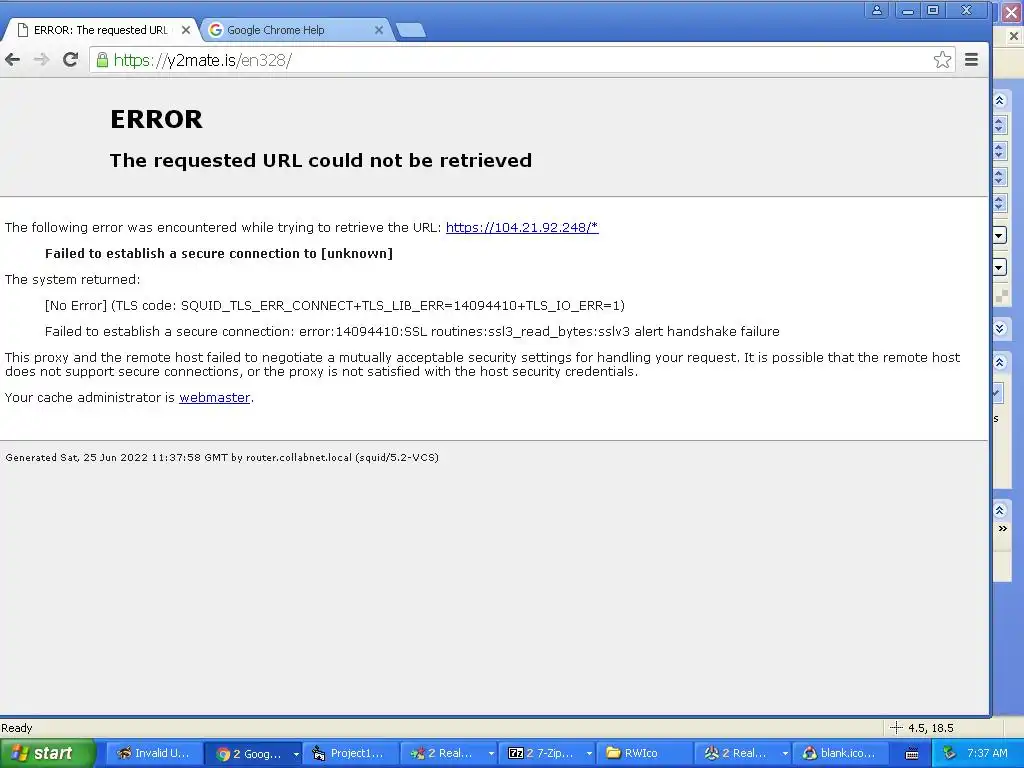Toggle the checked checkbox in background side panel
This screenshot has height=768, width=1024.
pos(997,393)
